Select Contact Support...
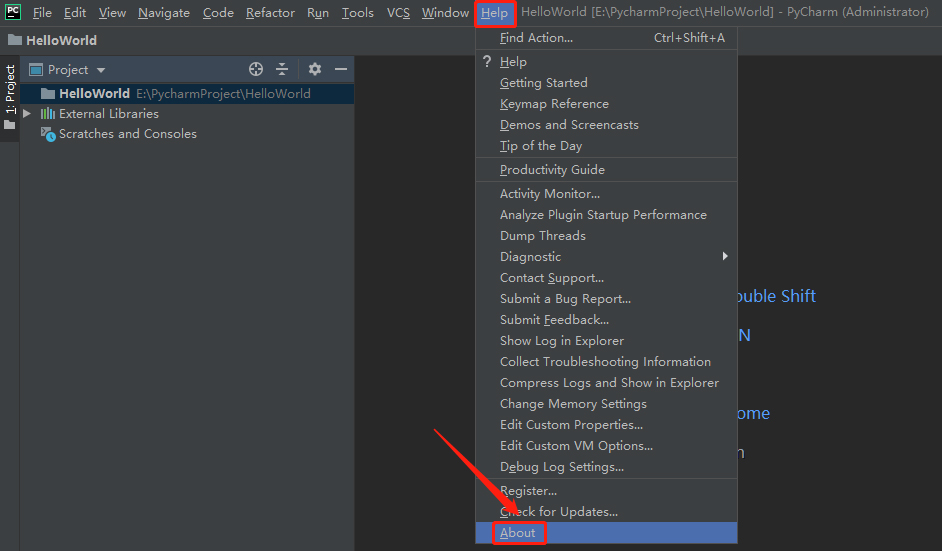This screenshot has width=942, height=551. tap(606, 278)
